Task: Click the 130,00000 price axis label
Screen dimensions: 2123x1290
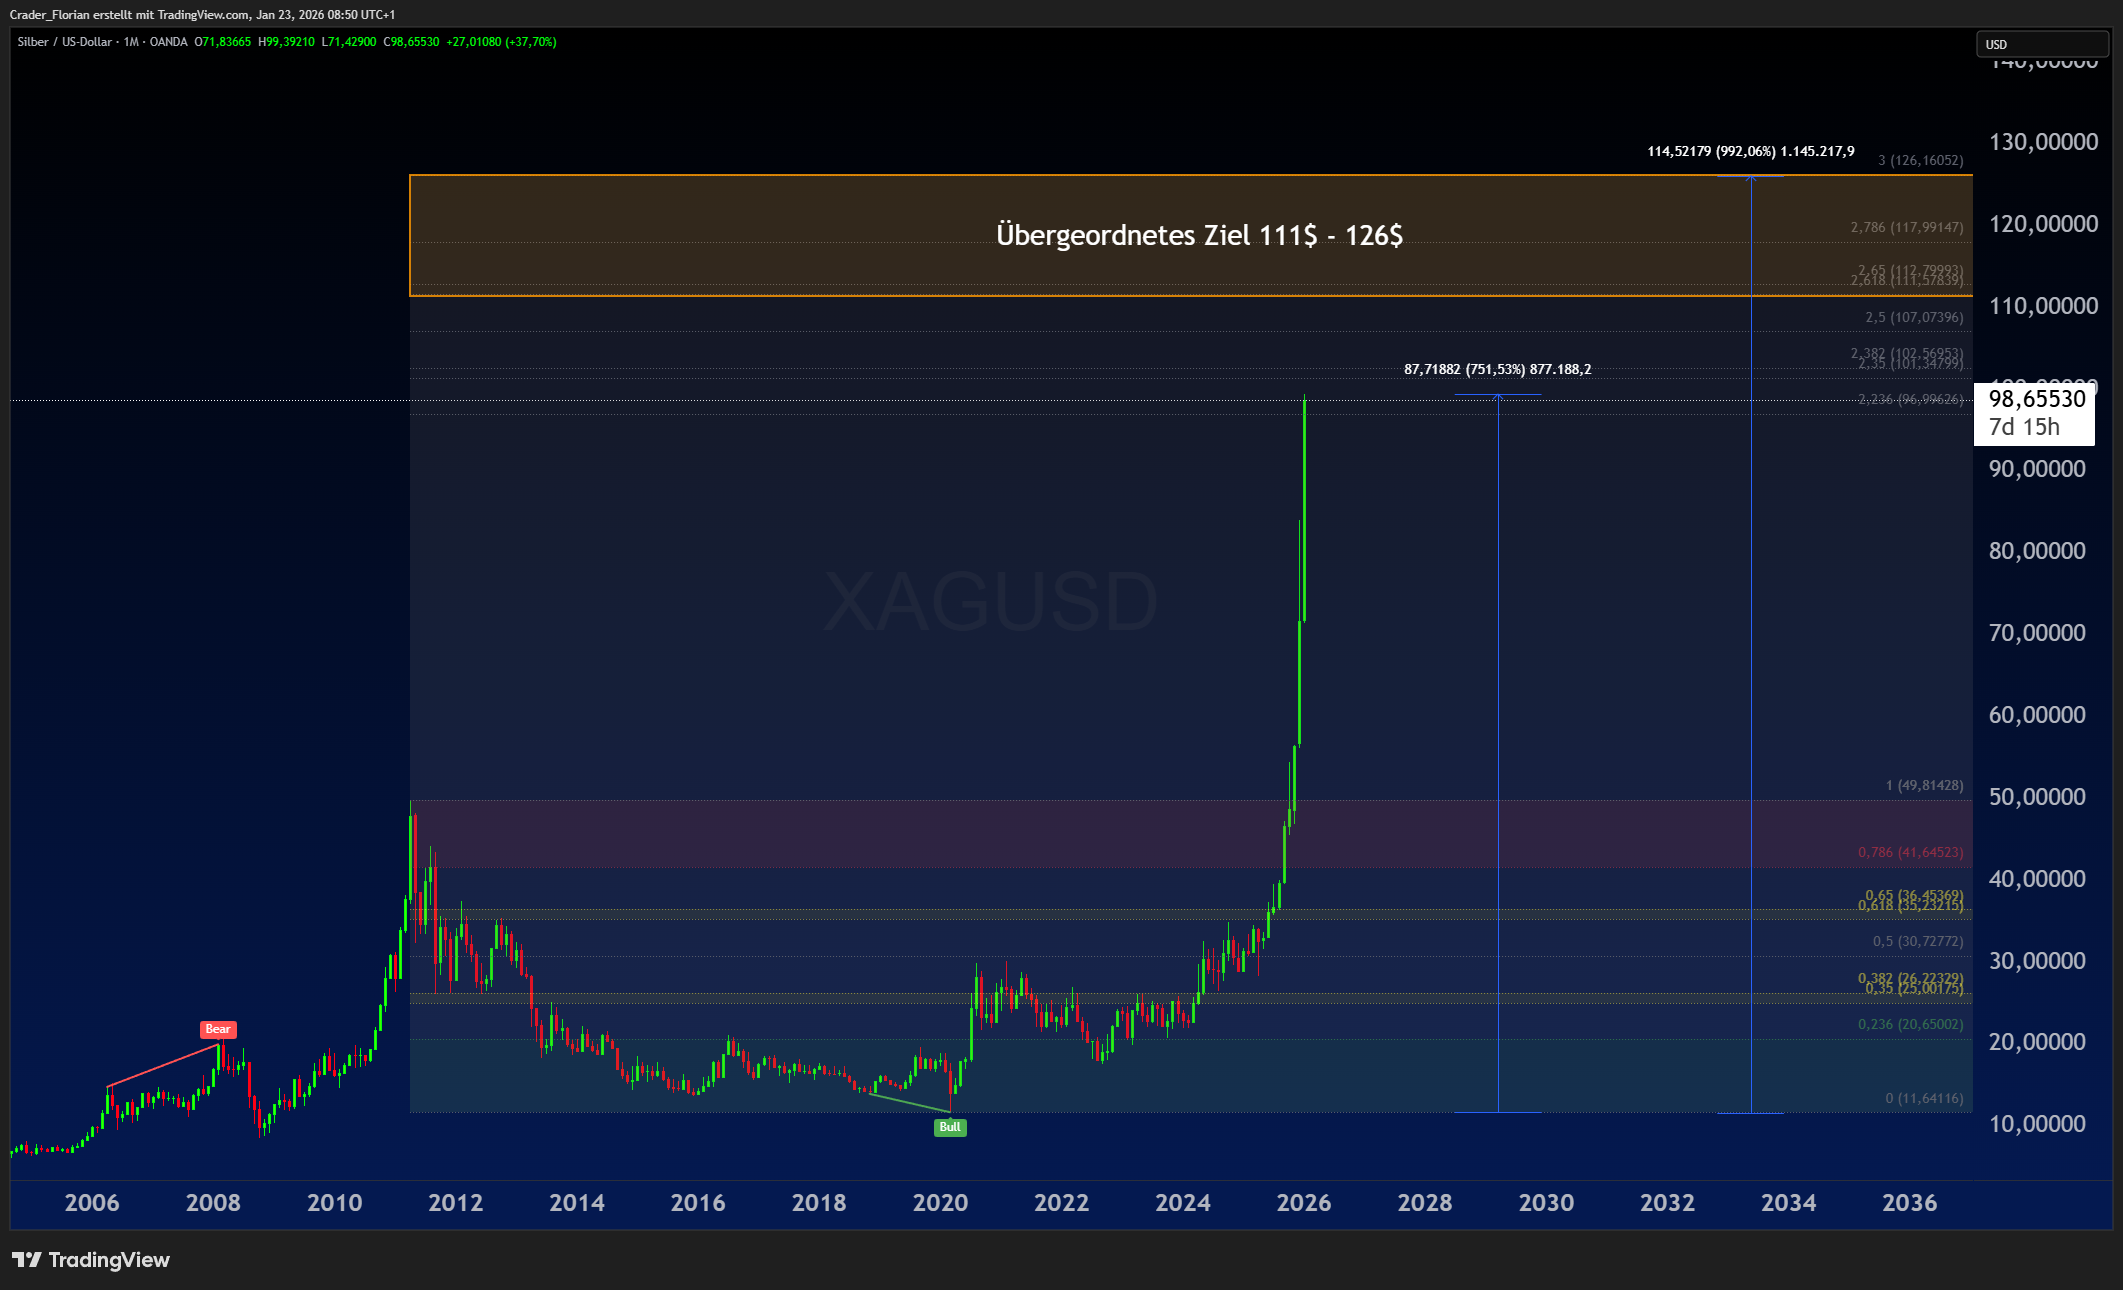Action: [2044, 142]
